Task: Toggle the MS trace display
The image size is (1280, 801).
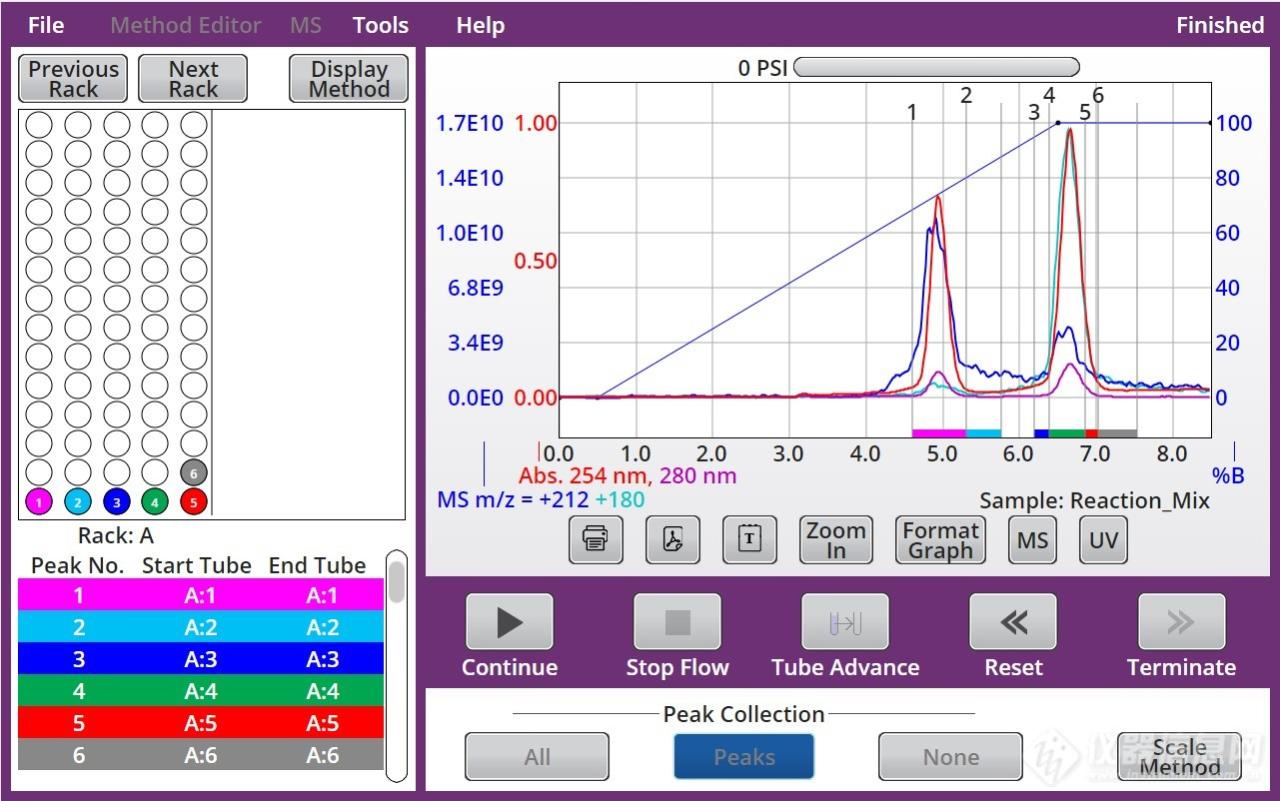Action: (1032, 540)
